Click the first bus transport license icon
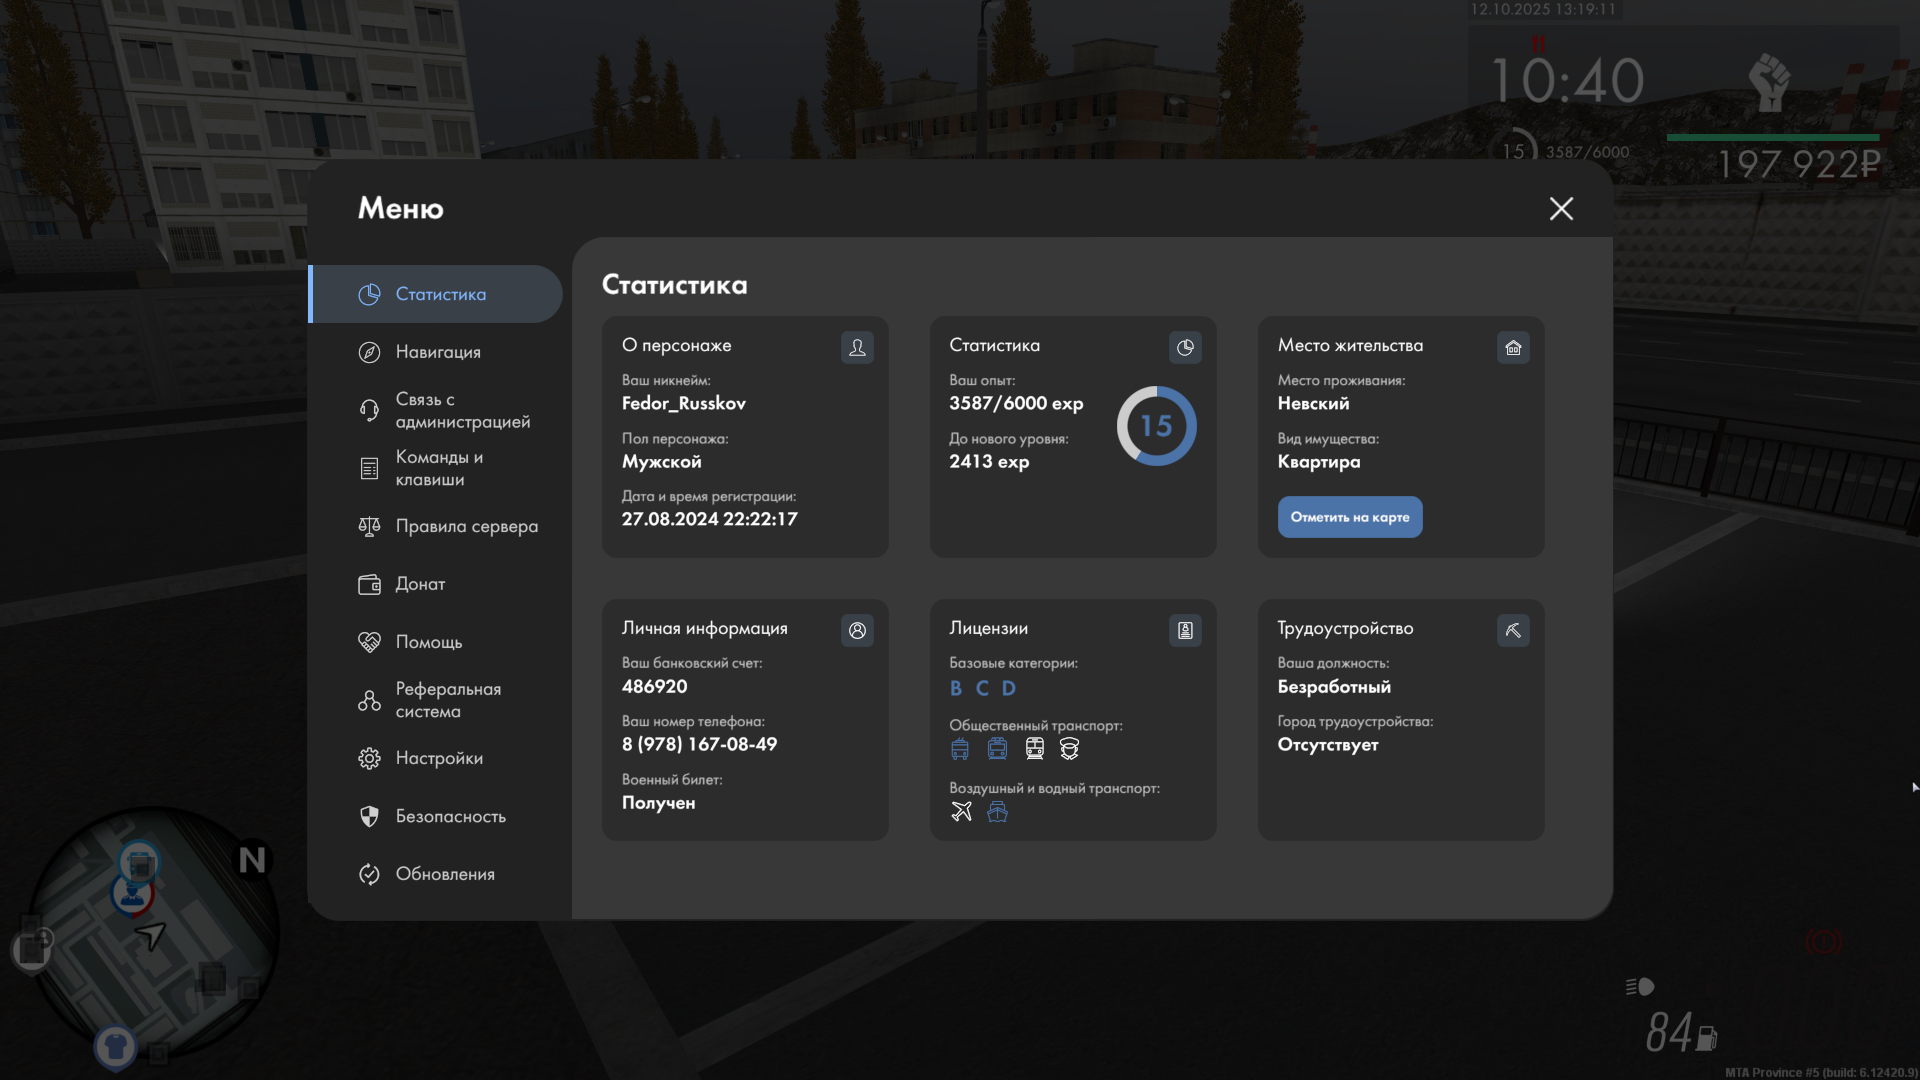This screenshot has height=1080, width=1920. pyautogui.click(x=960, y=749)
